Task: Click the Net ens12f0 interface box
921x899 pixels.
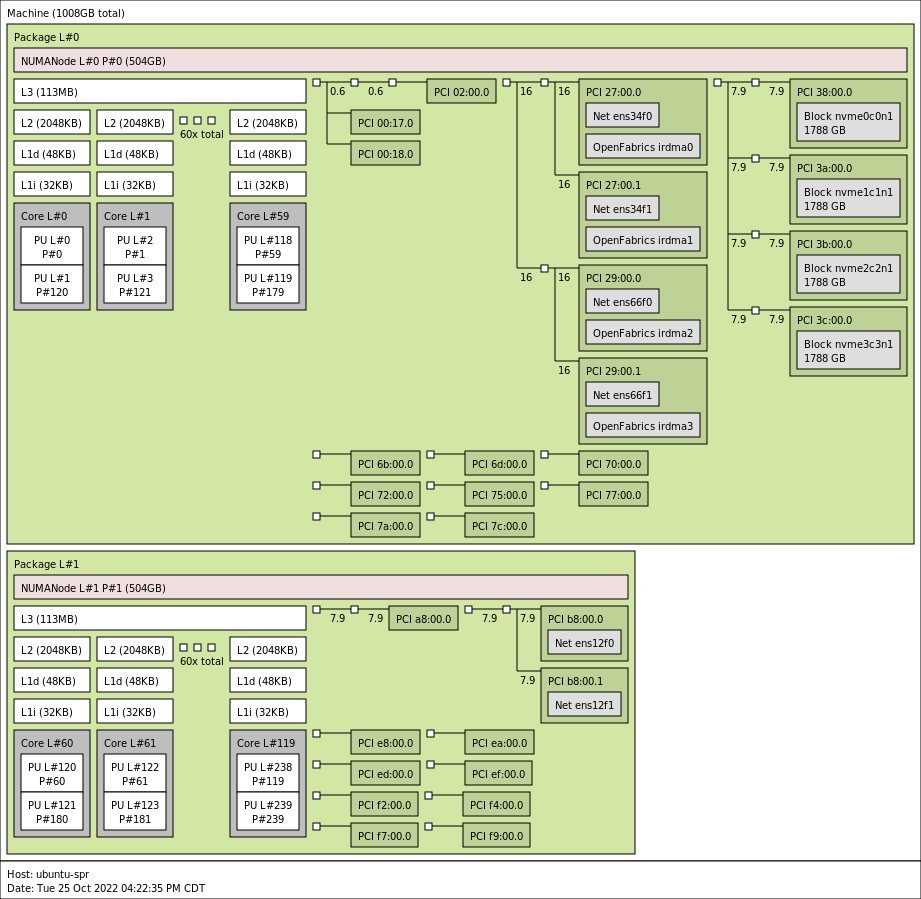Action: coord(584,642)
